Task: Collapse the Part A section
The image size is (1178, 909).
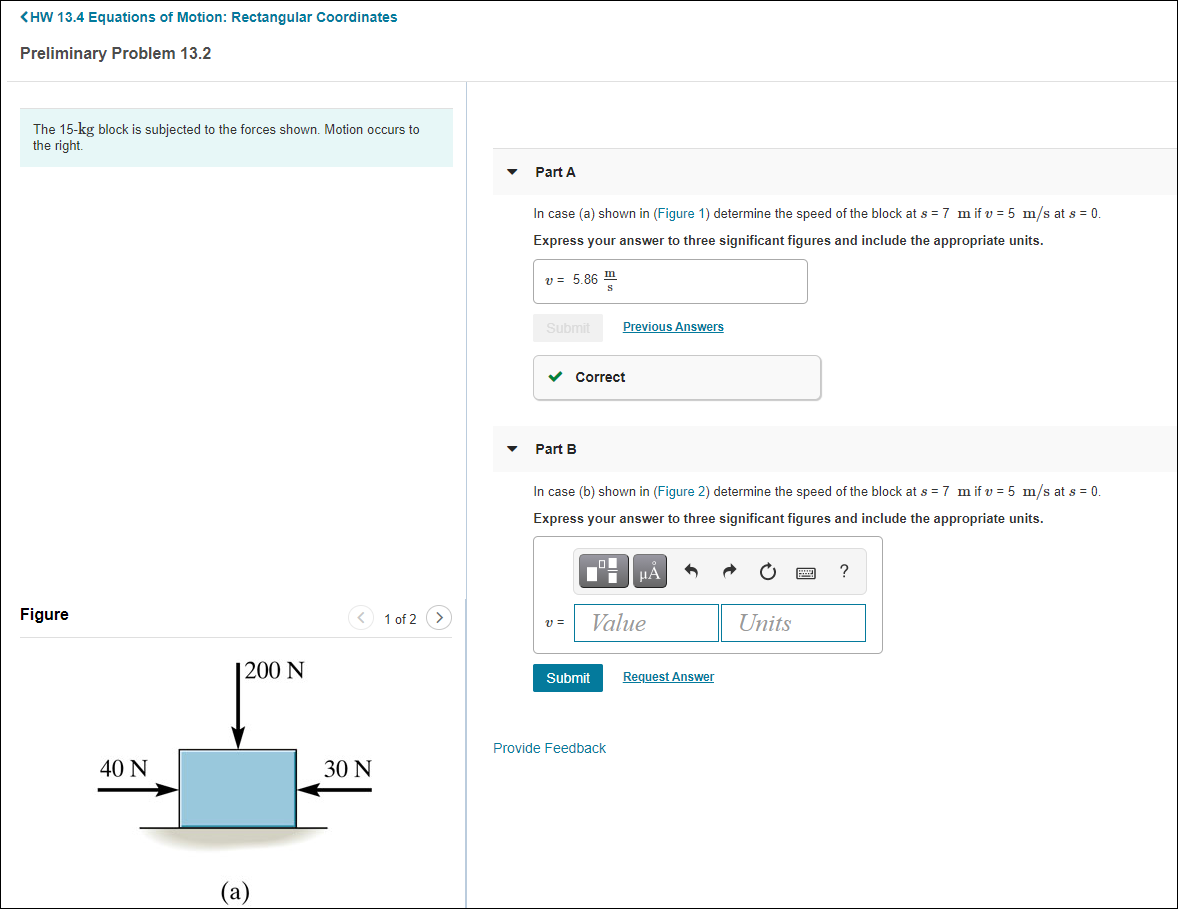Action: coord(511,171)
